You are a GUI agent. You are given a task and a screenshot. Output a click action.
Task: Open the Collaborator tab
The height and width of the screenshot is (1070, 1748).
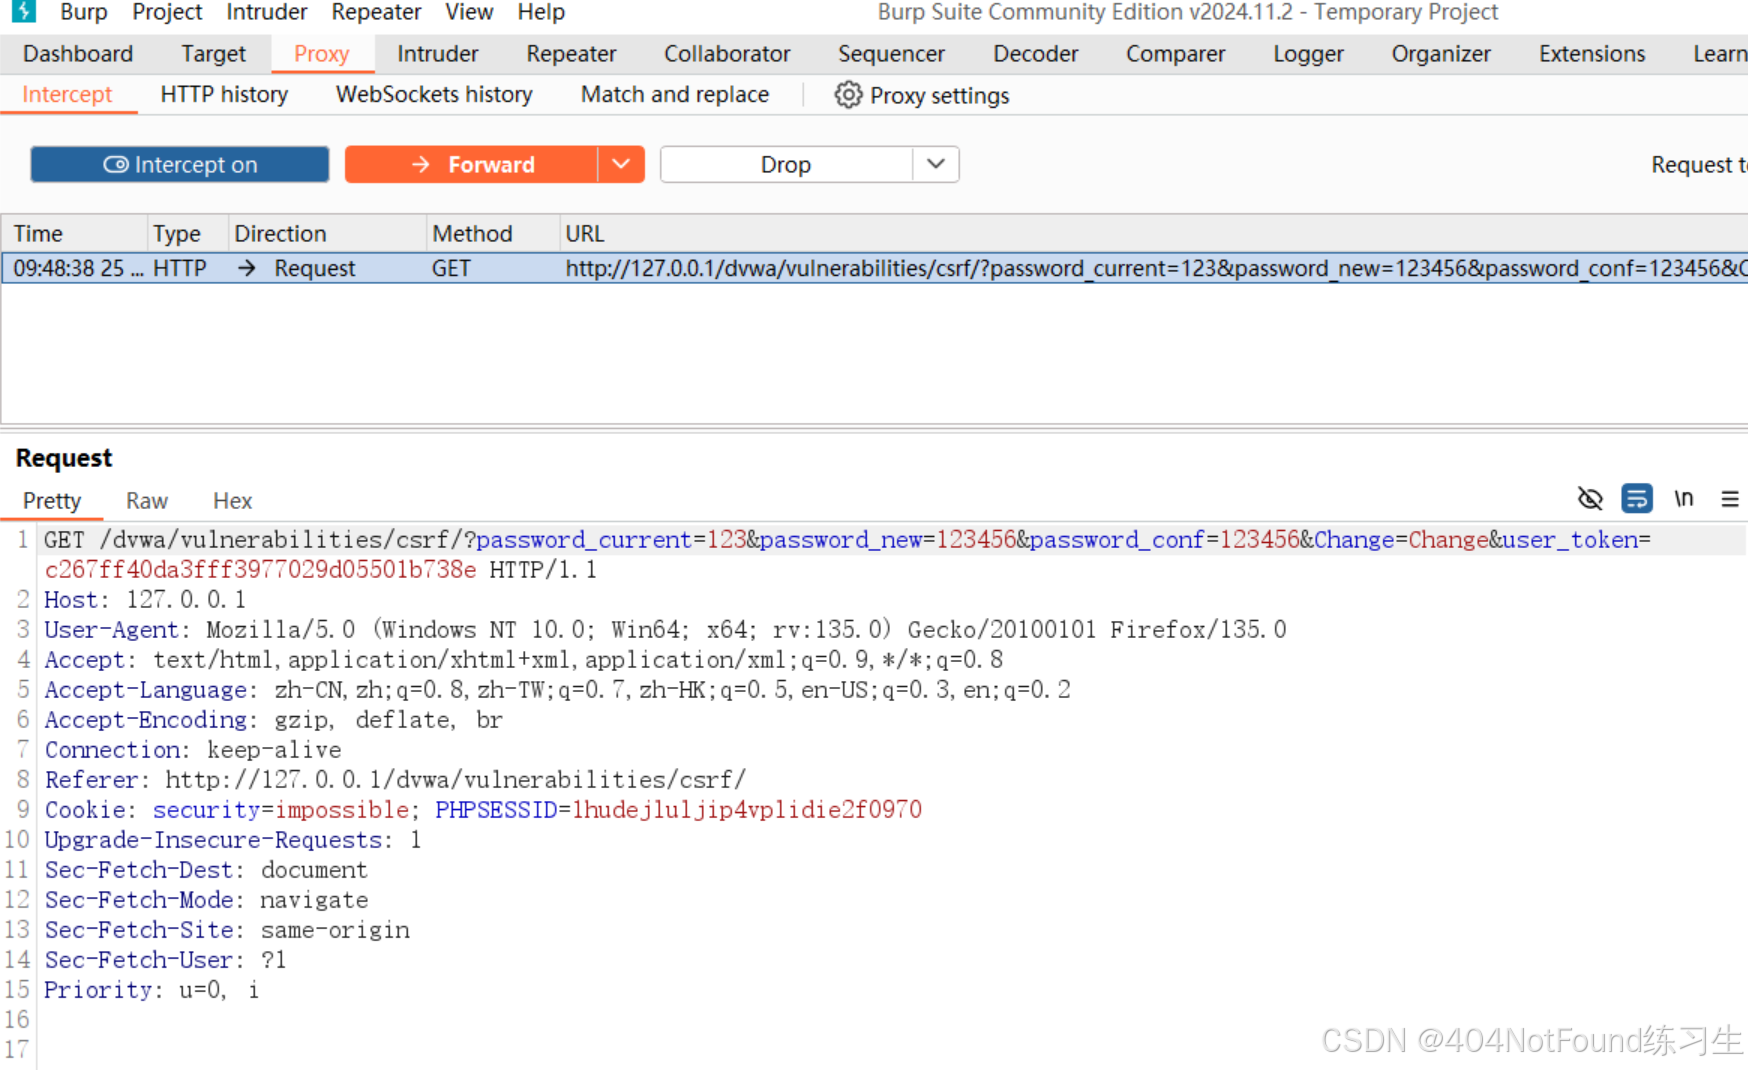(727, 54)
